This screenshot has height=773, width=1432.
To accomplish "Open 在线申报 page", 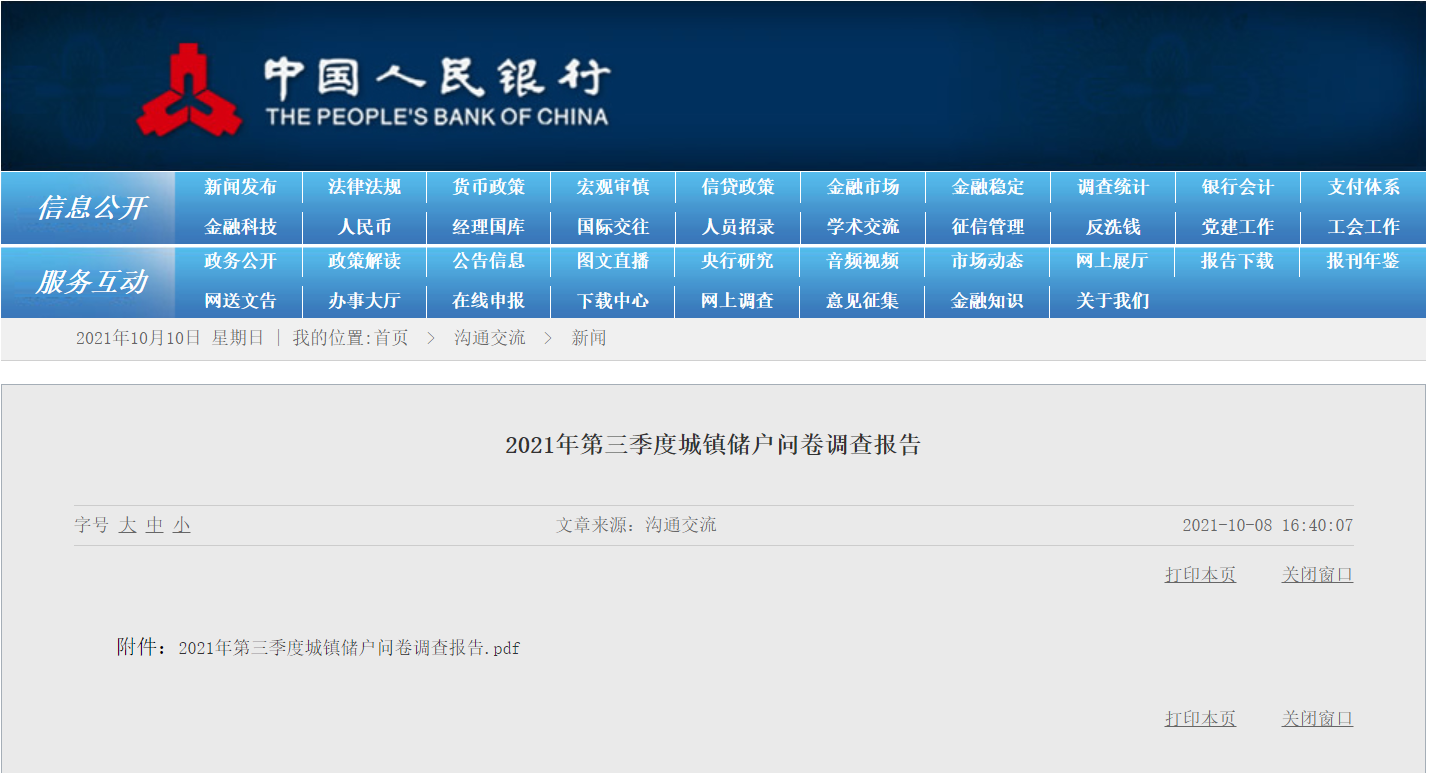I will [x=488, y=301].
